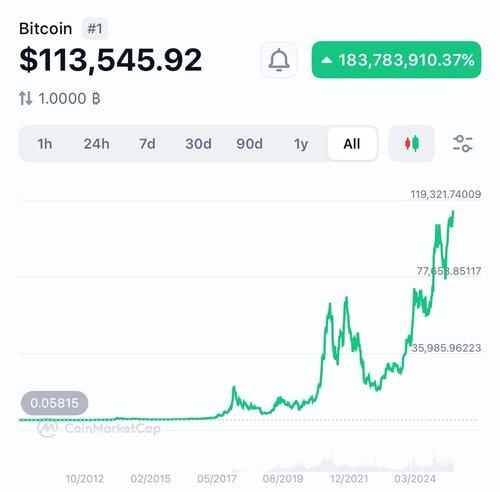
Task: Tap the 1.0000 ₿ conversion value
Action: [x=69, y=99]
